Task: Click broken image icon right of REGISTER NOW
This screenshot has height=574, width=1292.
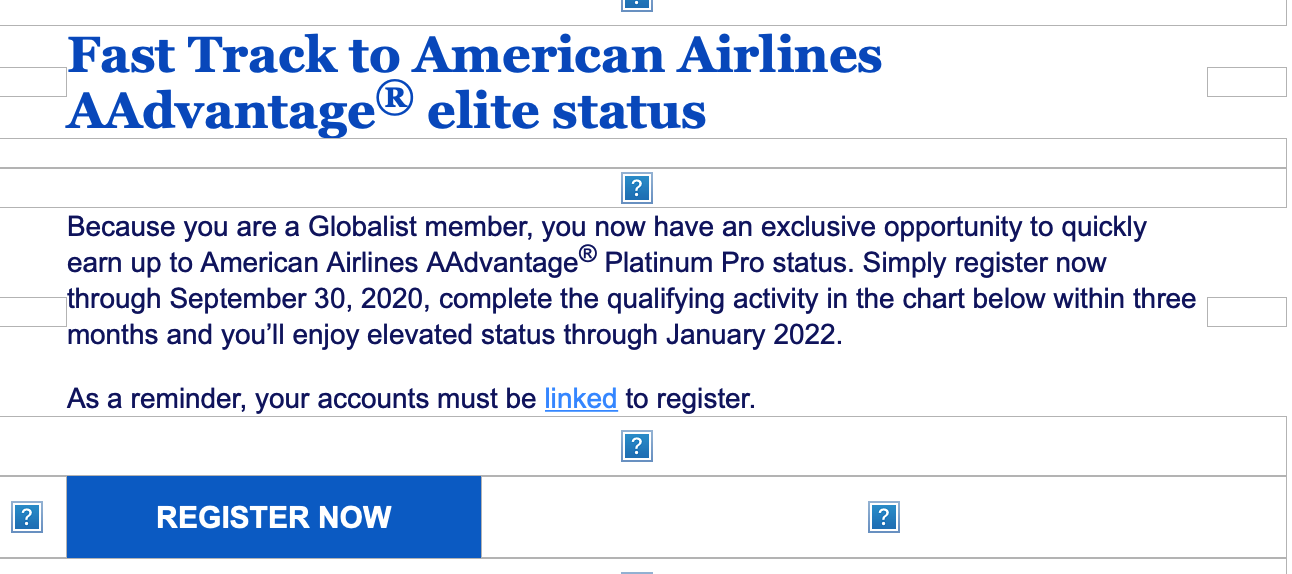Action: pos(883,517)
